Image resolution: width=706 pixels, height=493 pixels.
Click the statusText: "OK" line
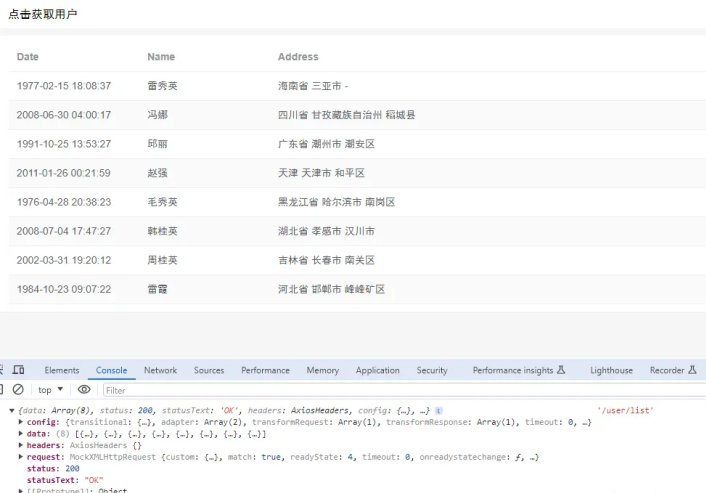click(x=65, y=480)
